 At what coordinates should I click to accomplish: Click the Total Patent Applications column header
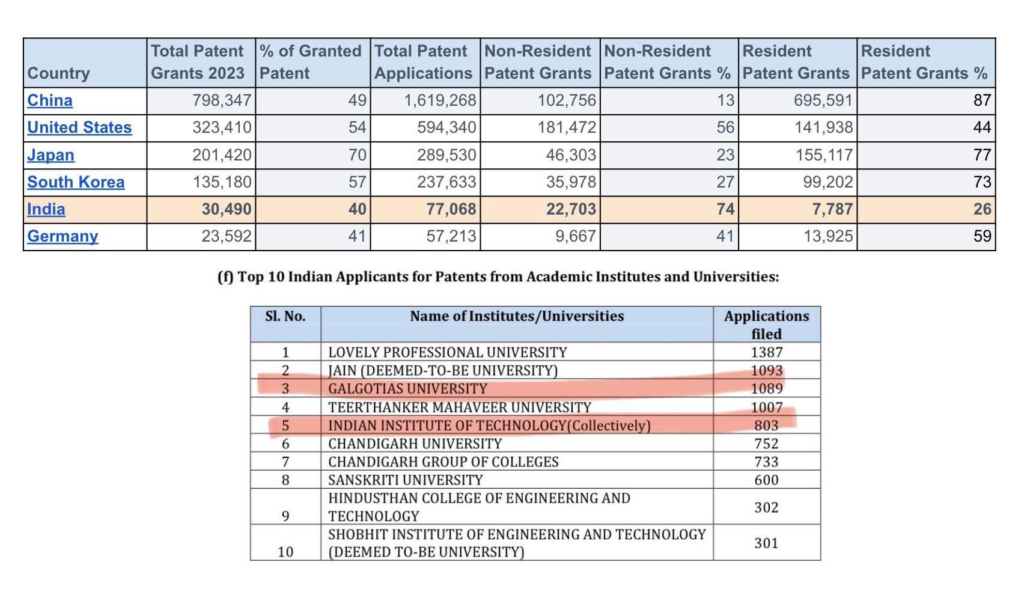click(423, 62)
